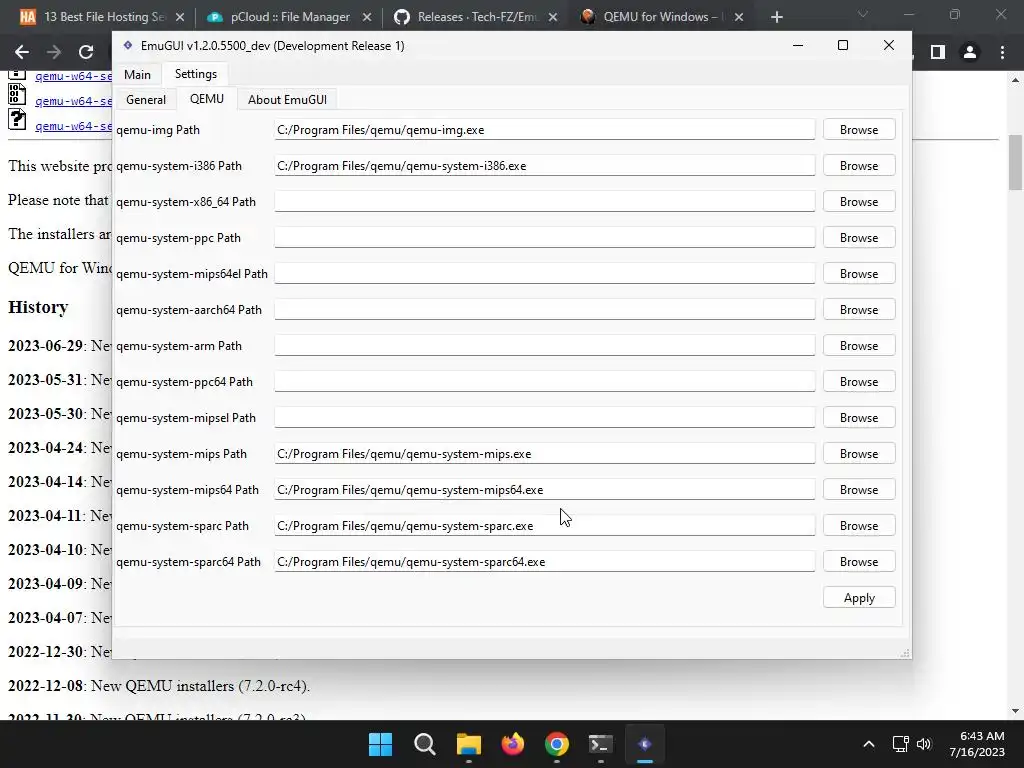Open the Terminal taskbar icon

600,744
